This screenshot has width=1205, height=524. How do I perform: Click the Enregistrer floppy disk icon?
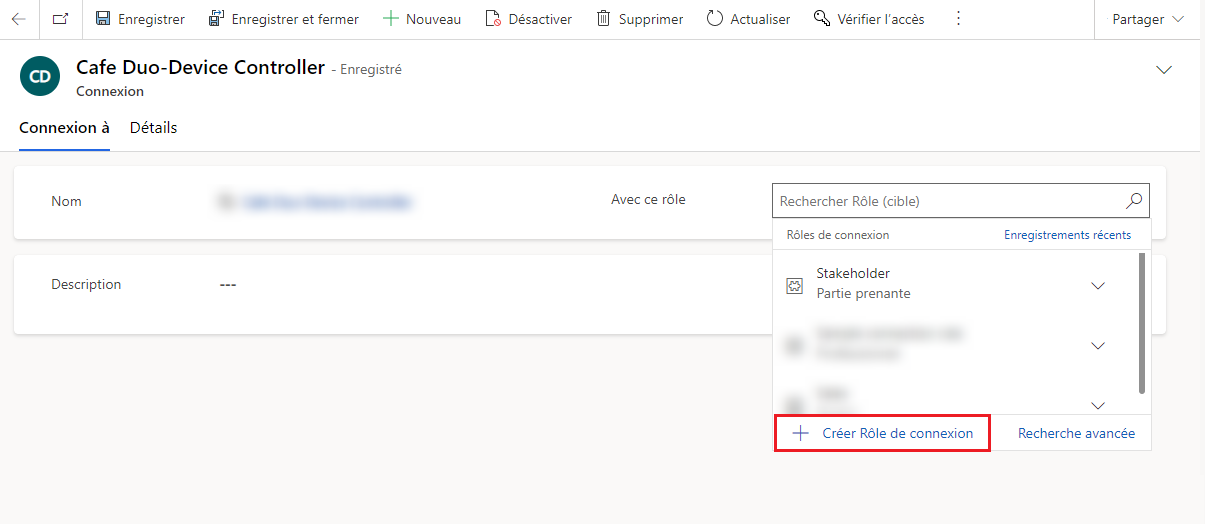pos(103,19)
